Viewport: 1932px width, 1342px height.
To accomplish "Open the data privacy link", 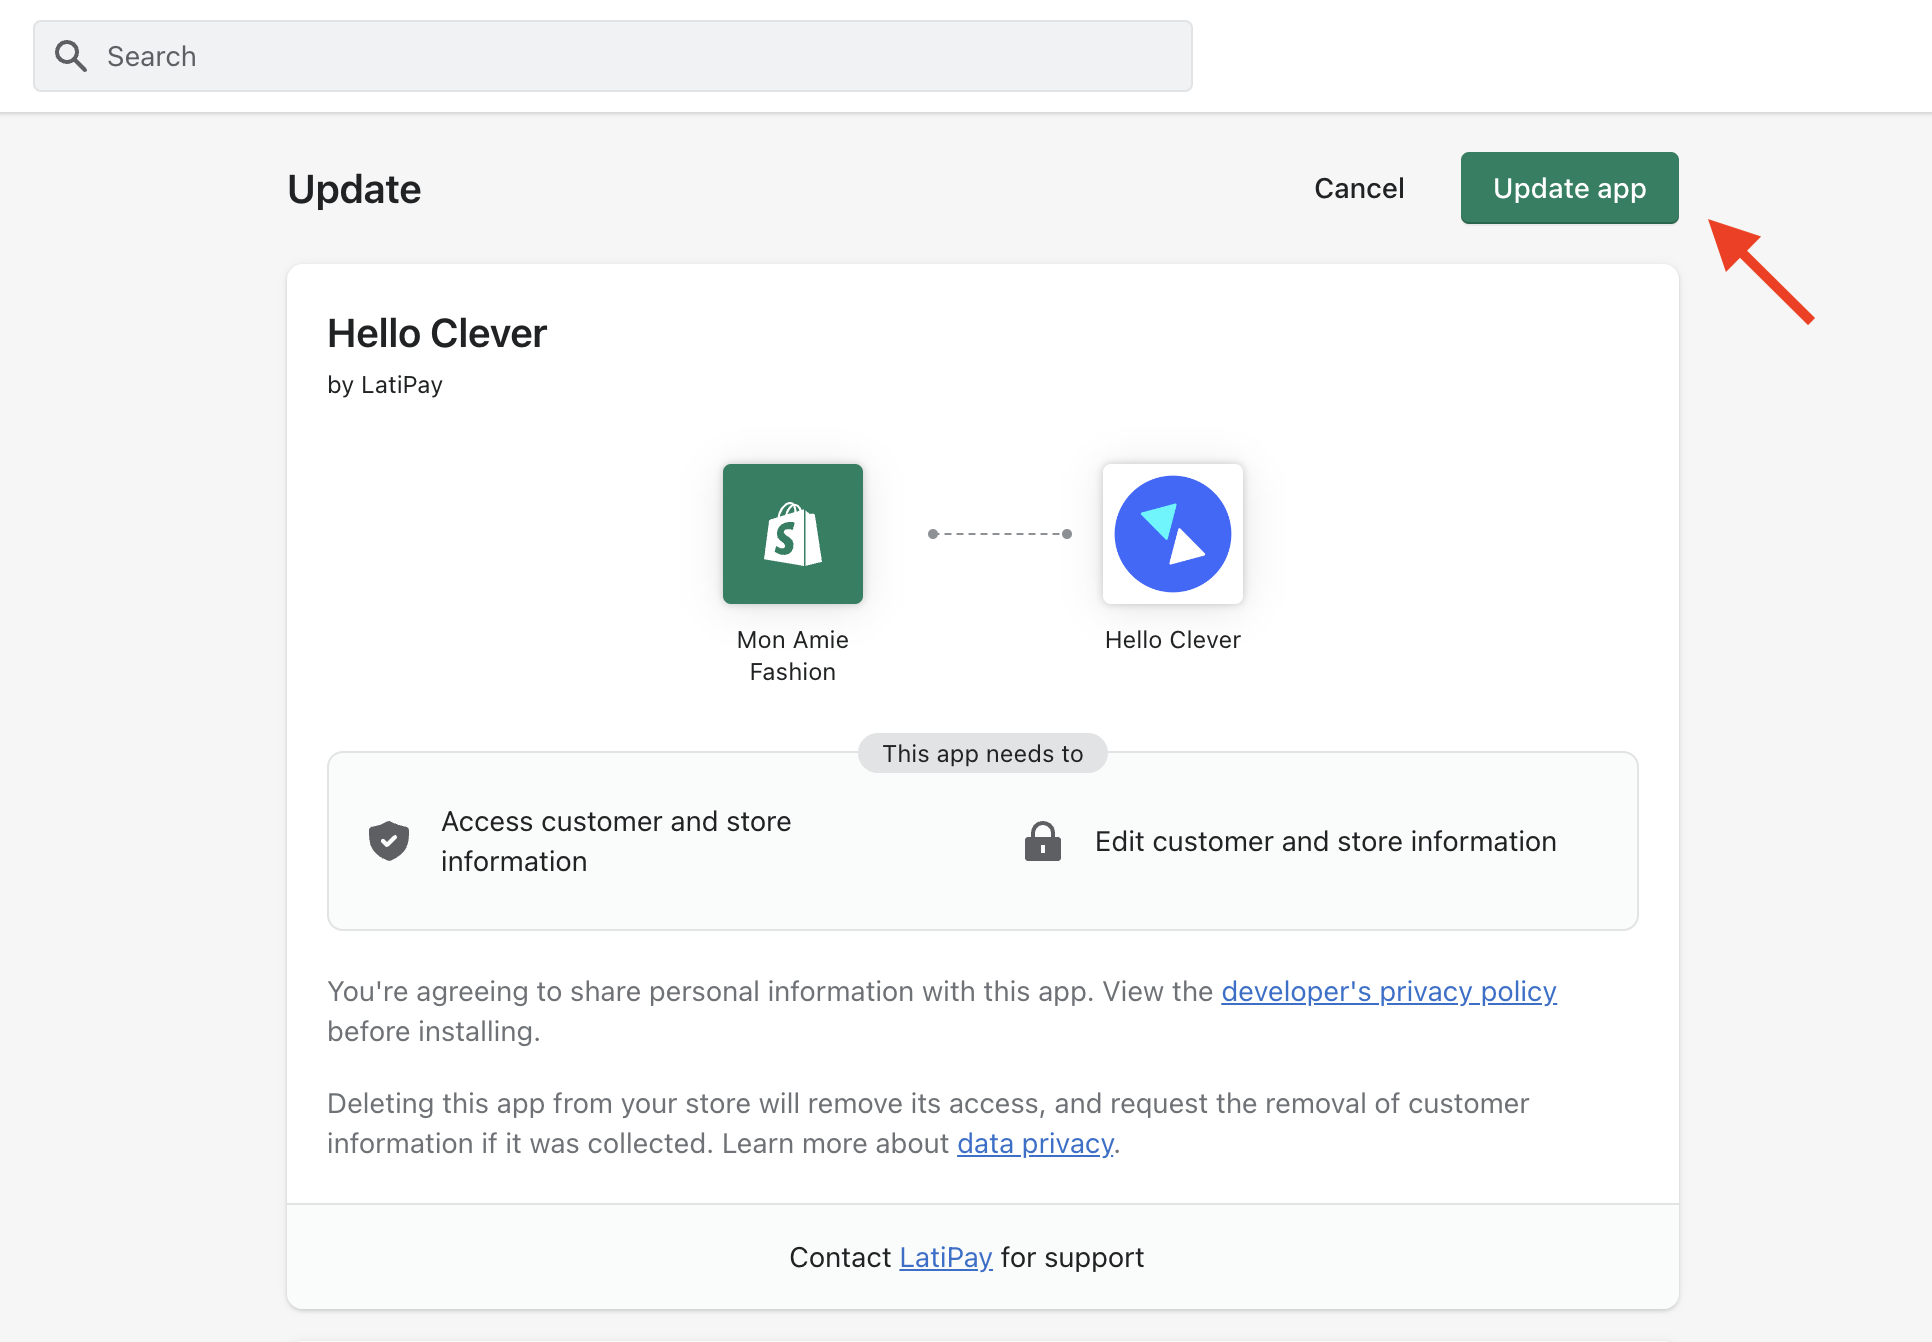I will [x=1035, y=1143].
